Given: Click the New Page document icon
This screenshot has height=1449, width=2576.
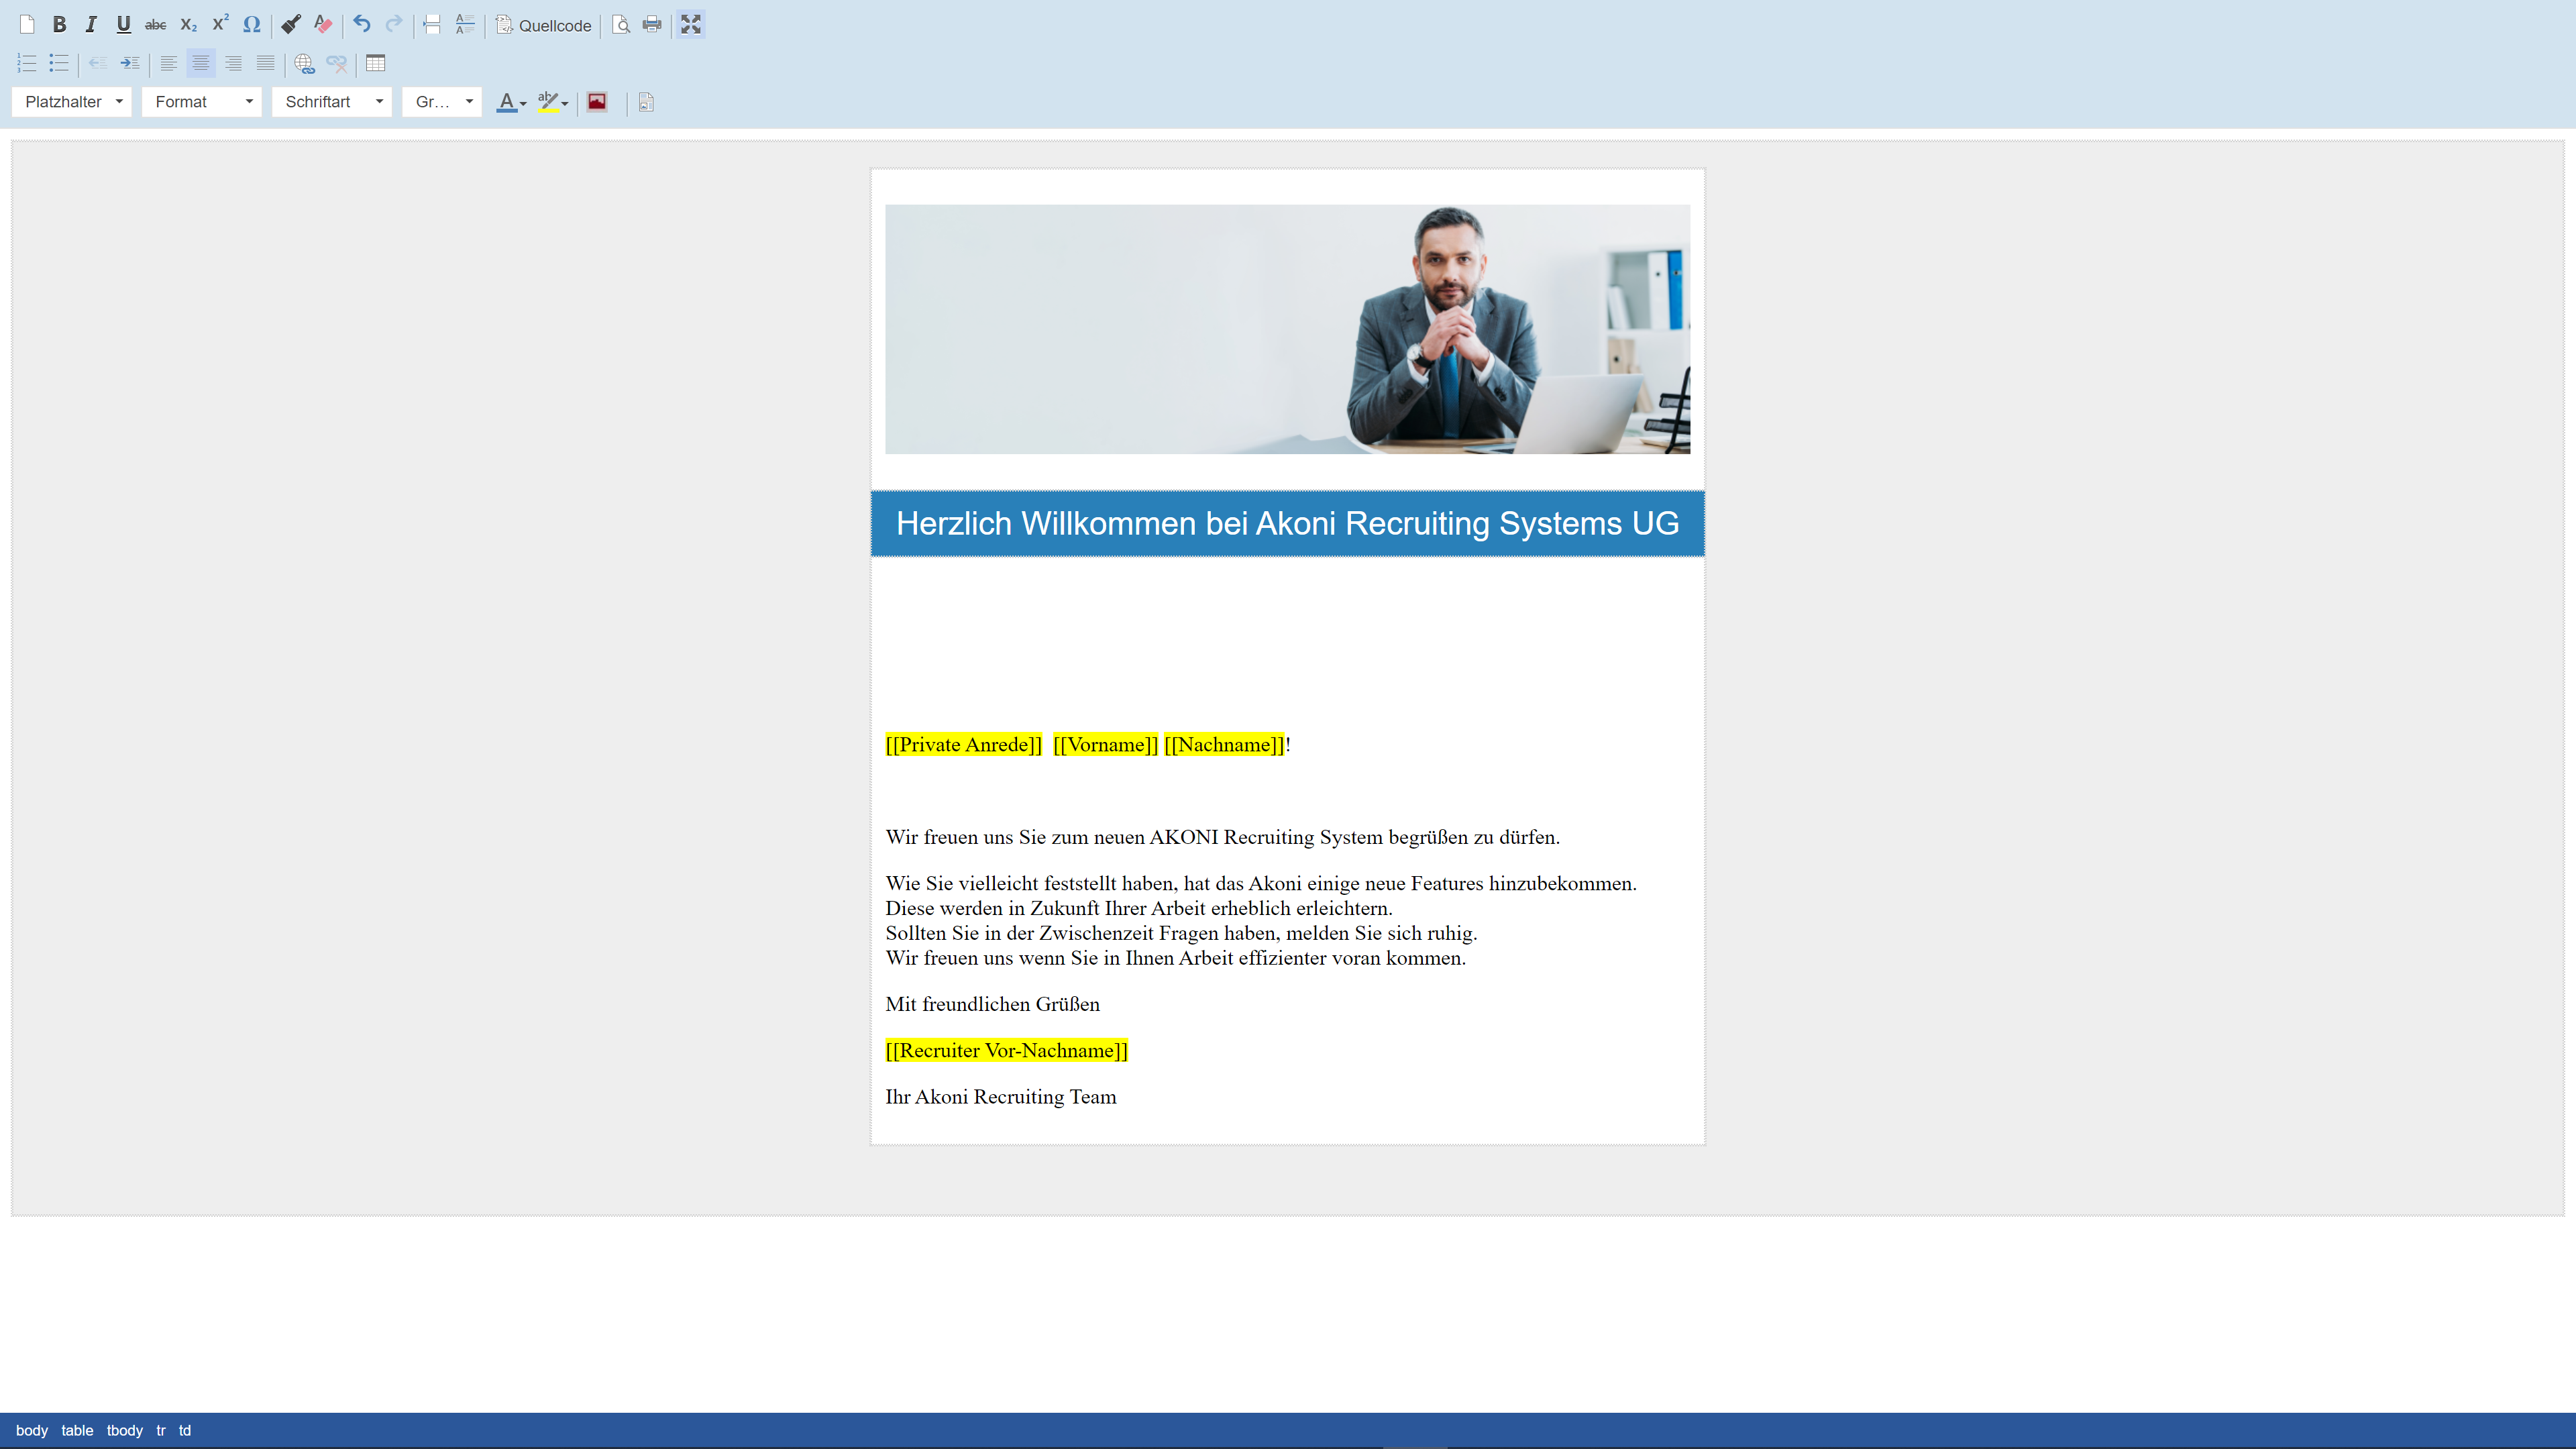Looking at the screenshot, I should [27, 25].
